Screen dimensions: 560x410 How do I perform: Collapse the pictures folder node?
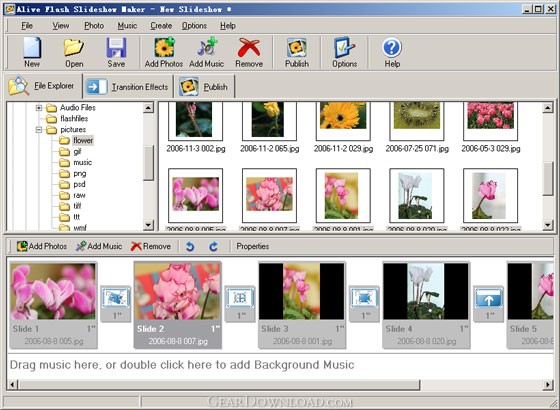pyautogui.click(x=39, y=130)
